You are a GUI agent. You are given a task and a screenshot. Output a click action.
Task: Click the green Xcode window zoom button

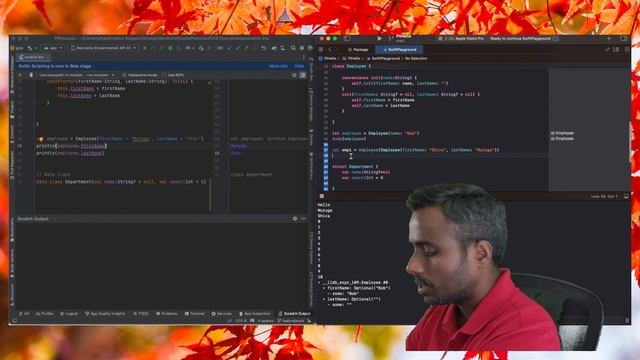[335, 38]
